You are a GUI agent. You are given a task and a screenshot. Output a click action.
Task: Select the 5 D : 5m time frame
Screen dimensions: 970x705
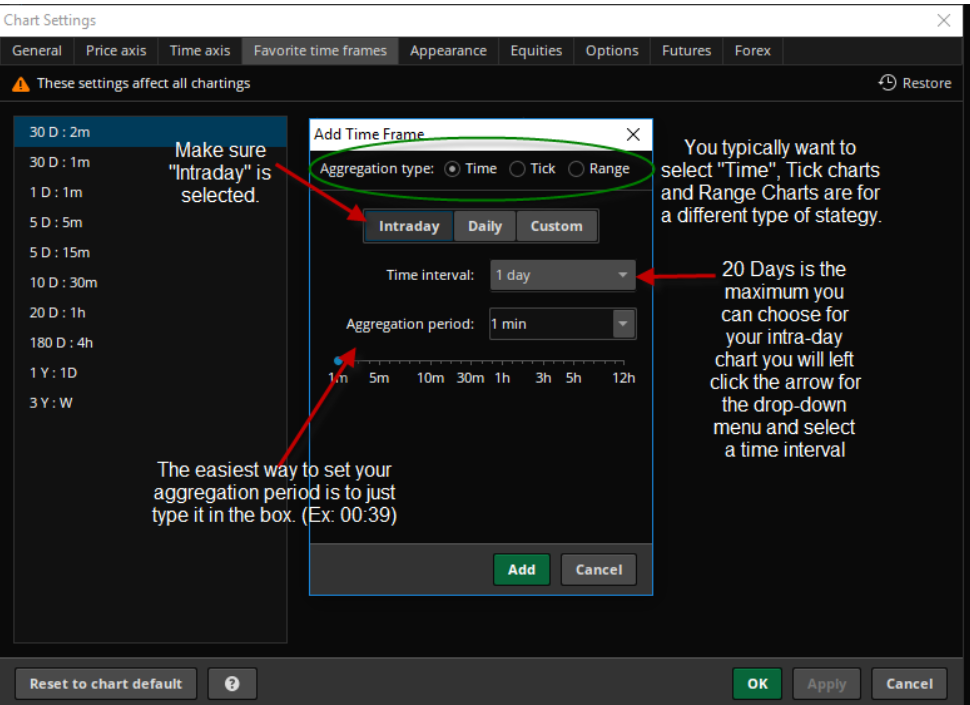(150, 222)
